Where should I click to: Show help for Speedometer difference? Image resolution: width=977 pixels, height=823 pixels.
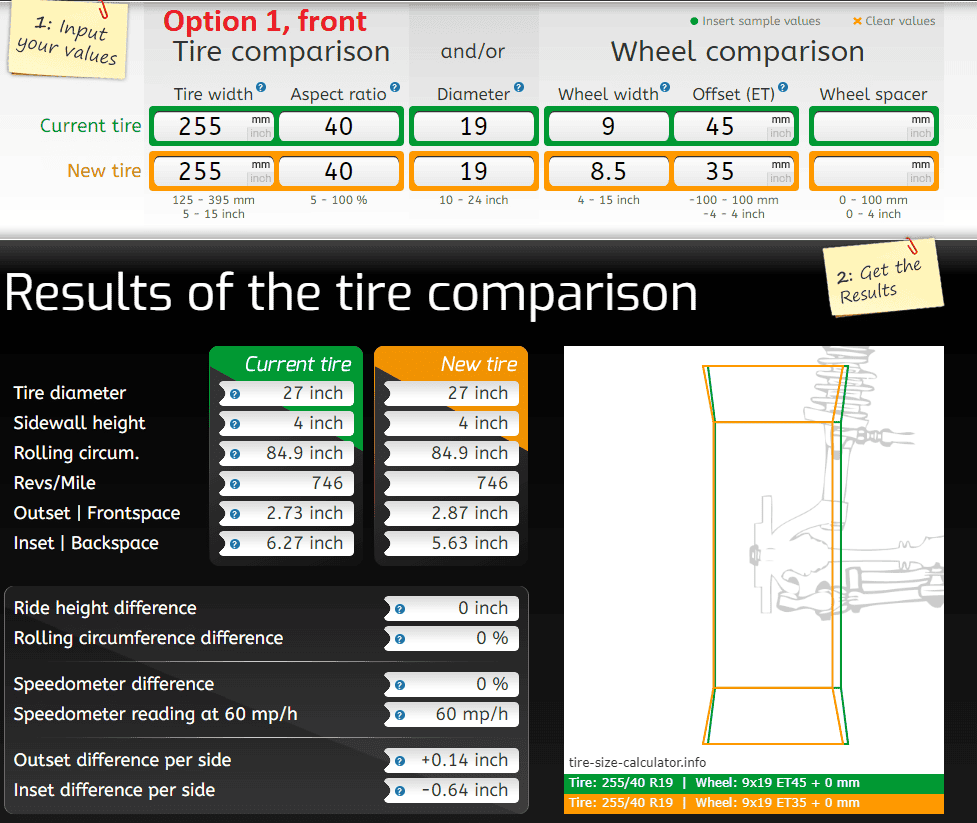coord(400,685)
